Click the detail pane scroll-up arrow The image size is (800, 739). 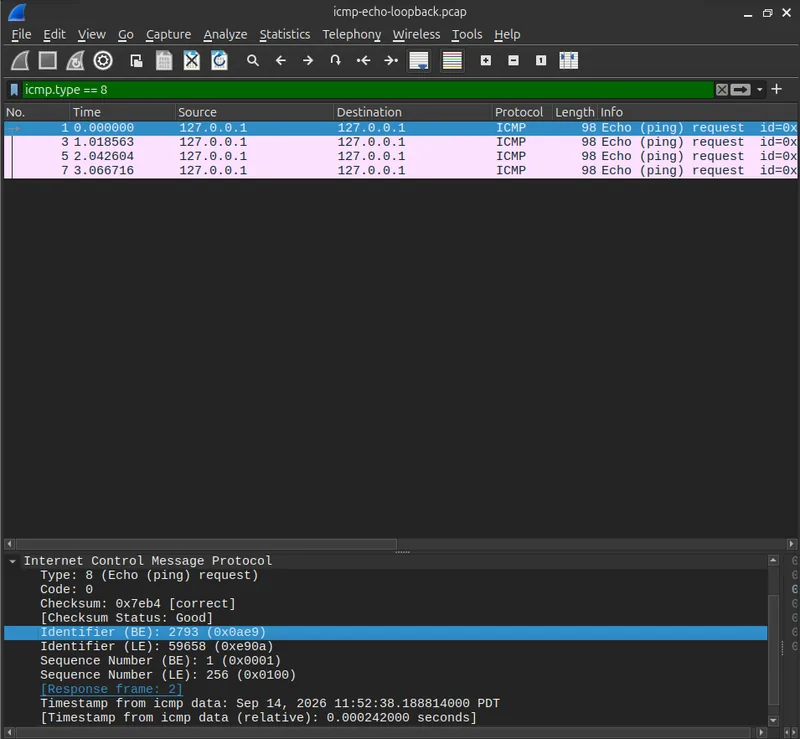pyautogui.click(x=773, y=561)
